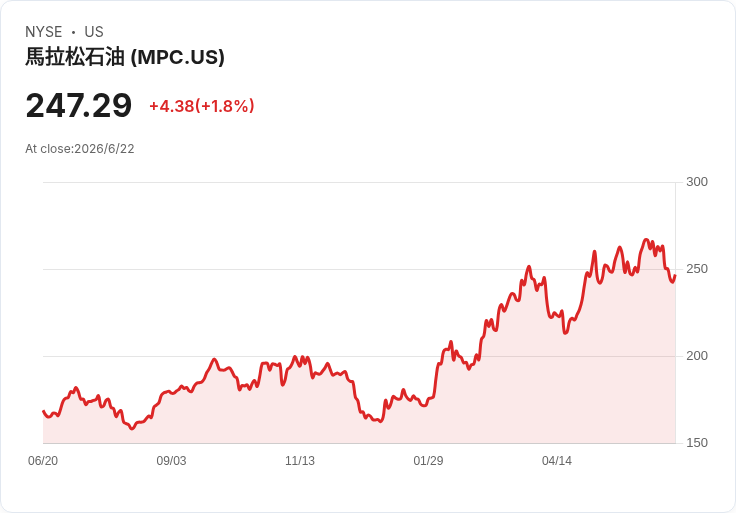This screenshot has width=736, height=513.
Task: Click the price change +4.38(+1.8%)
Action: pyautogui.click(x=202, y=106)
